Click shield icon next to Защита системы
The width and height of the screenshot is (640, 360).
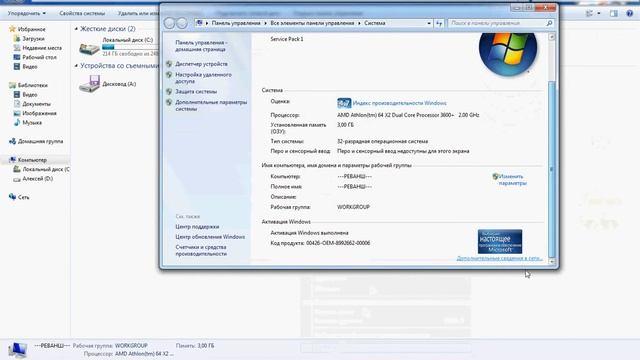169,92
